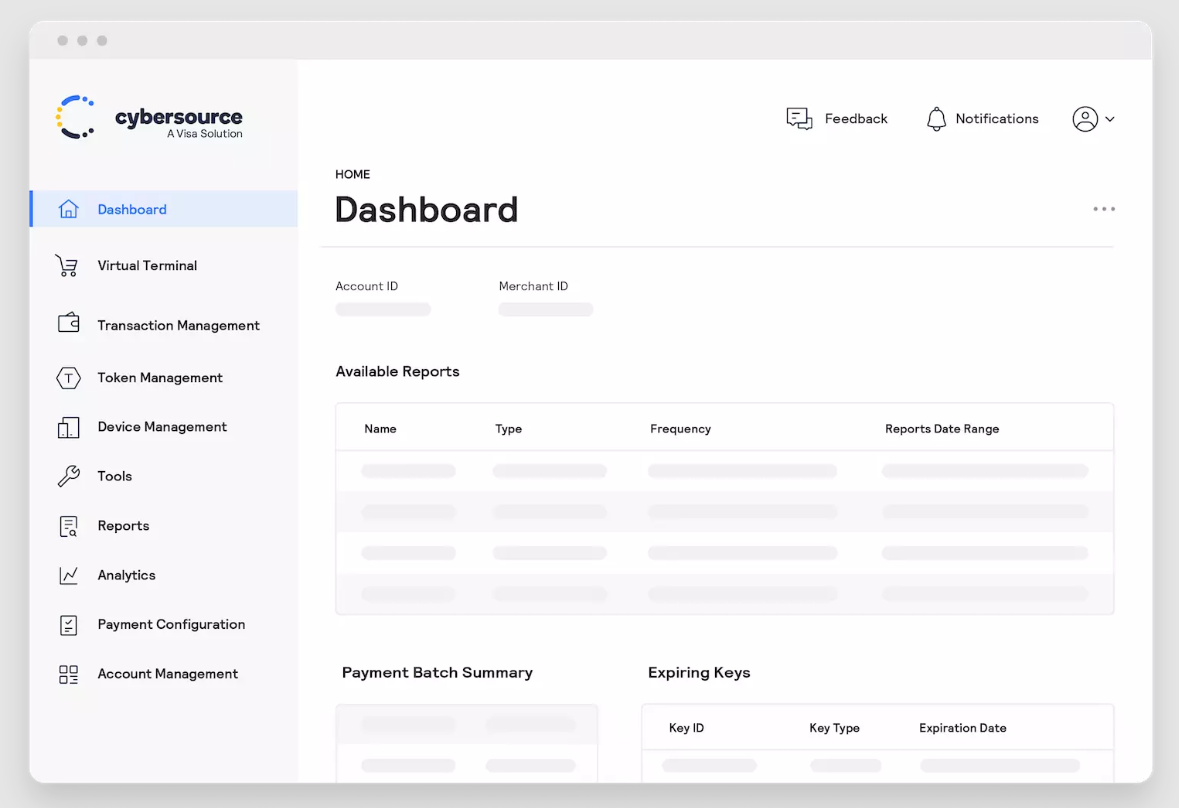This screenshot has height=808, width=1179.
Task: Click the Account Management grid icon
Action: click(x=68, y=674)
